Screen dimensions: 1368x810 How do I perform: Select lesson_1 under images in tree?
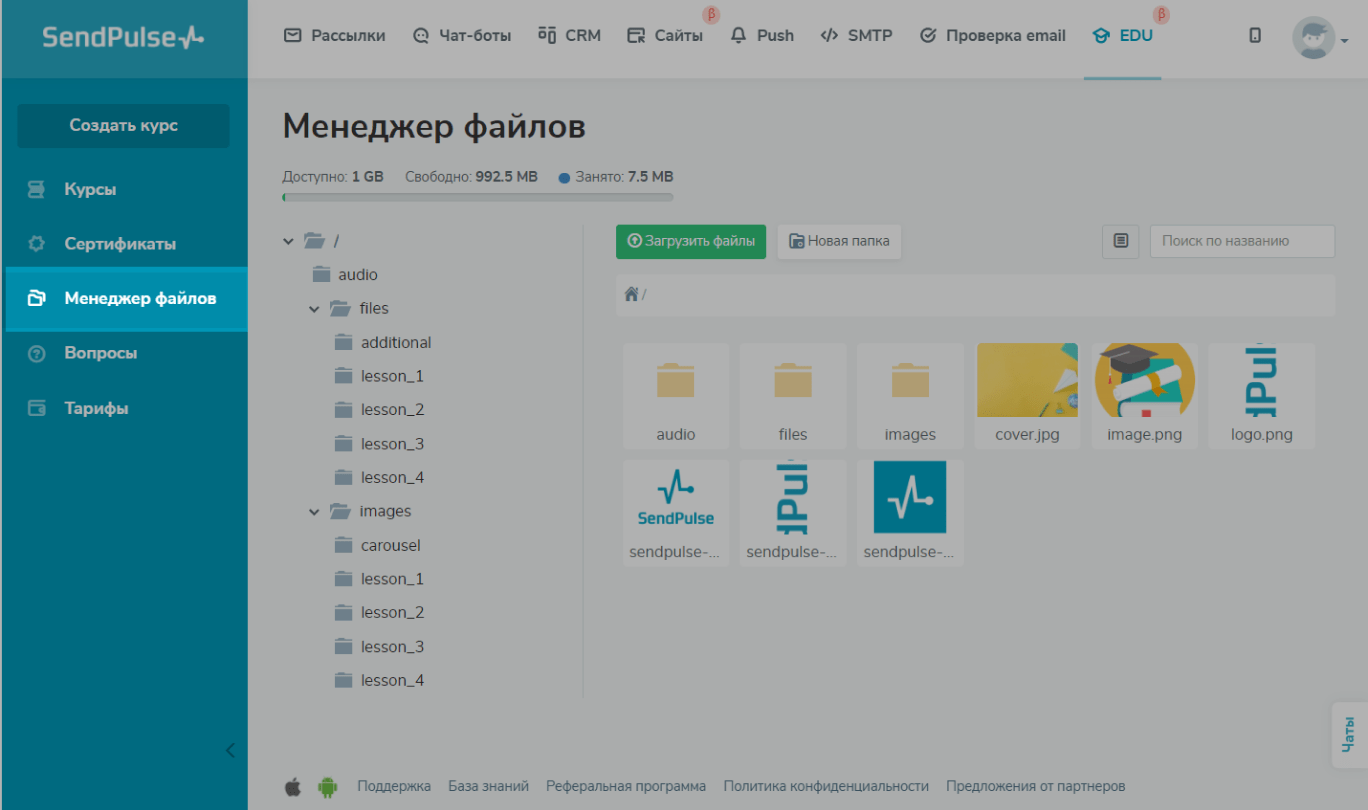(x=392, y=579)
